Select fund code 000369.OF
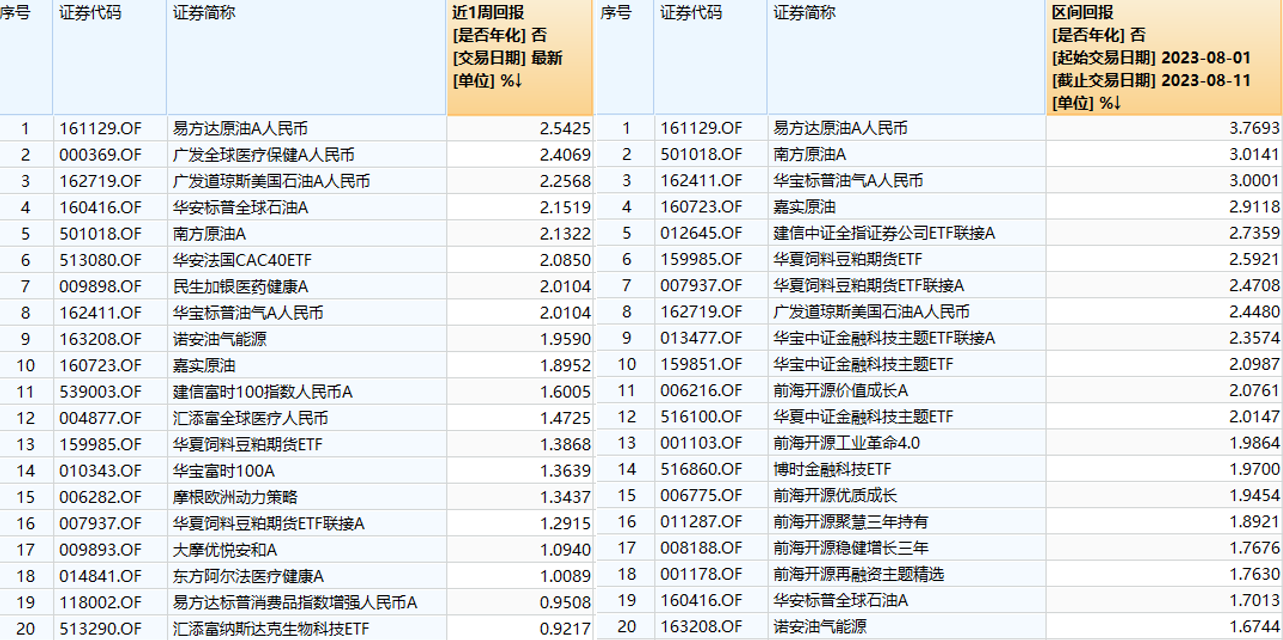Viewport: 1283px width, 640px height. point(101,155)
